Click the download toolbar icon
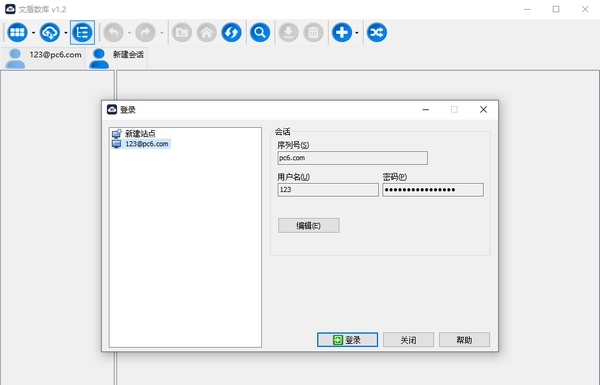Viewport: 600px width, 385px height. 289,33
